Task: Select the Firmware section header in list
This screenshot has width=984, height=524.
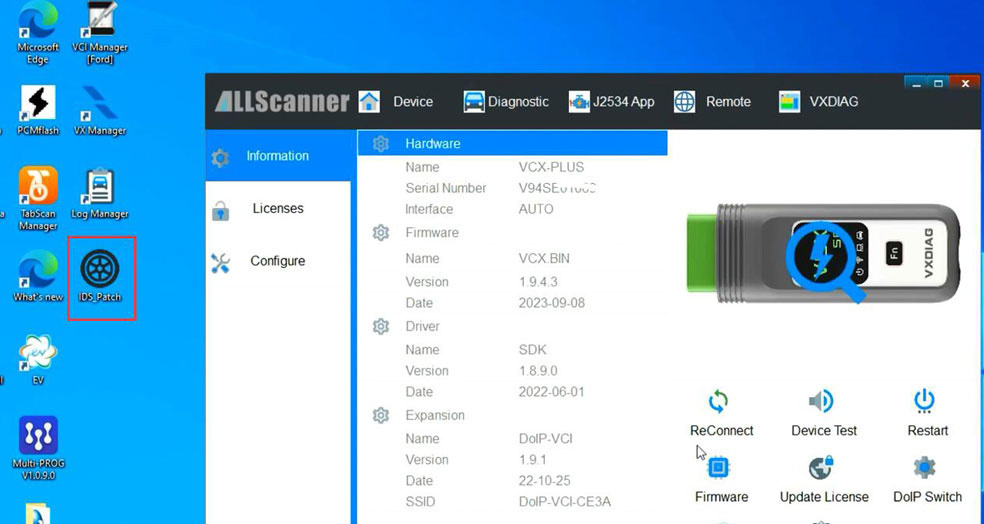Action: (432, 233)
